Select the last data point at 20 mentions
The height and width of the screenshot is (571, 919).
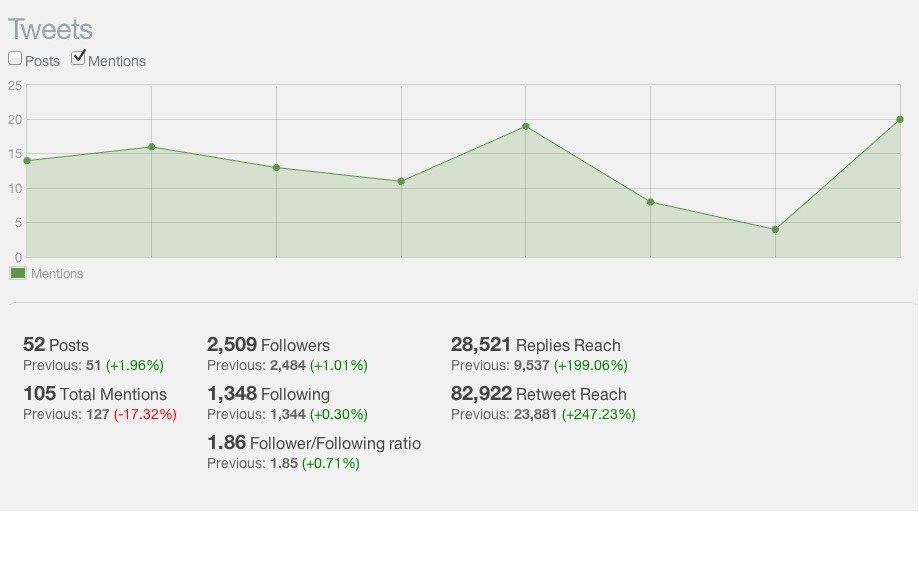coord(900,120)
